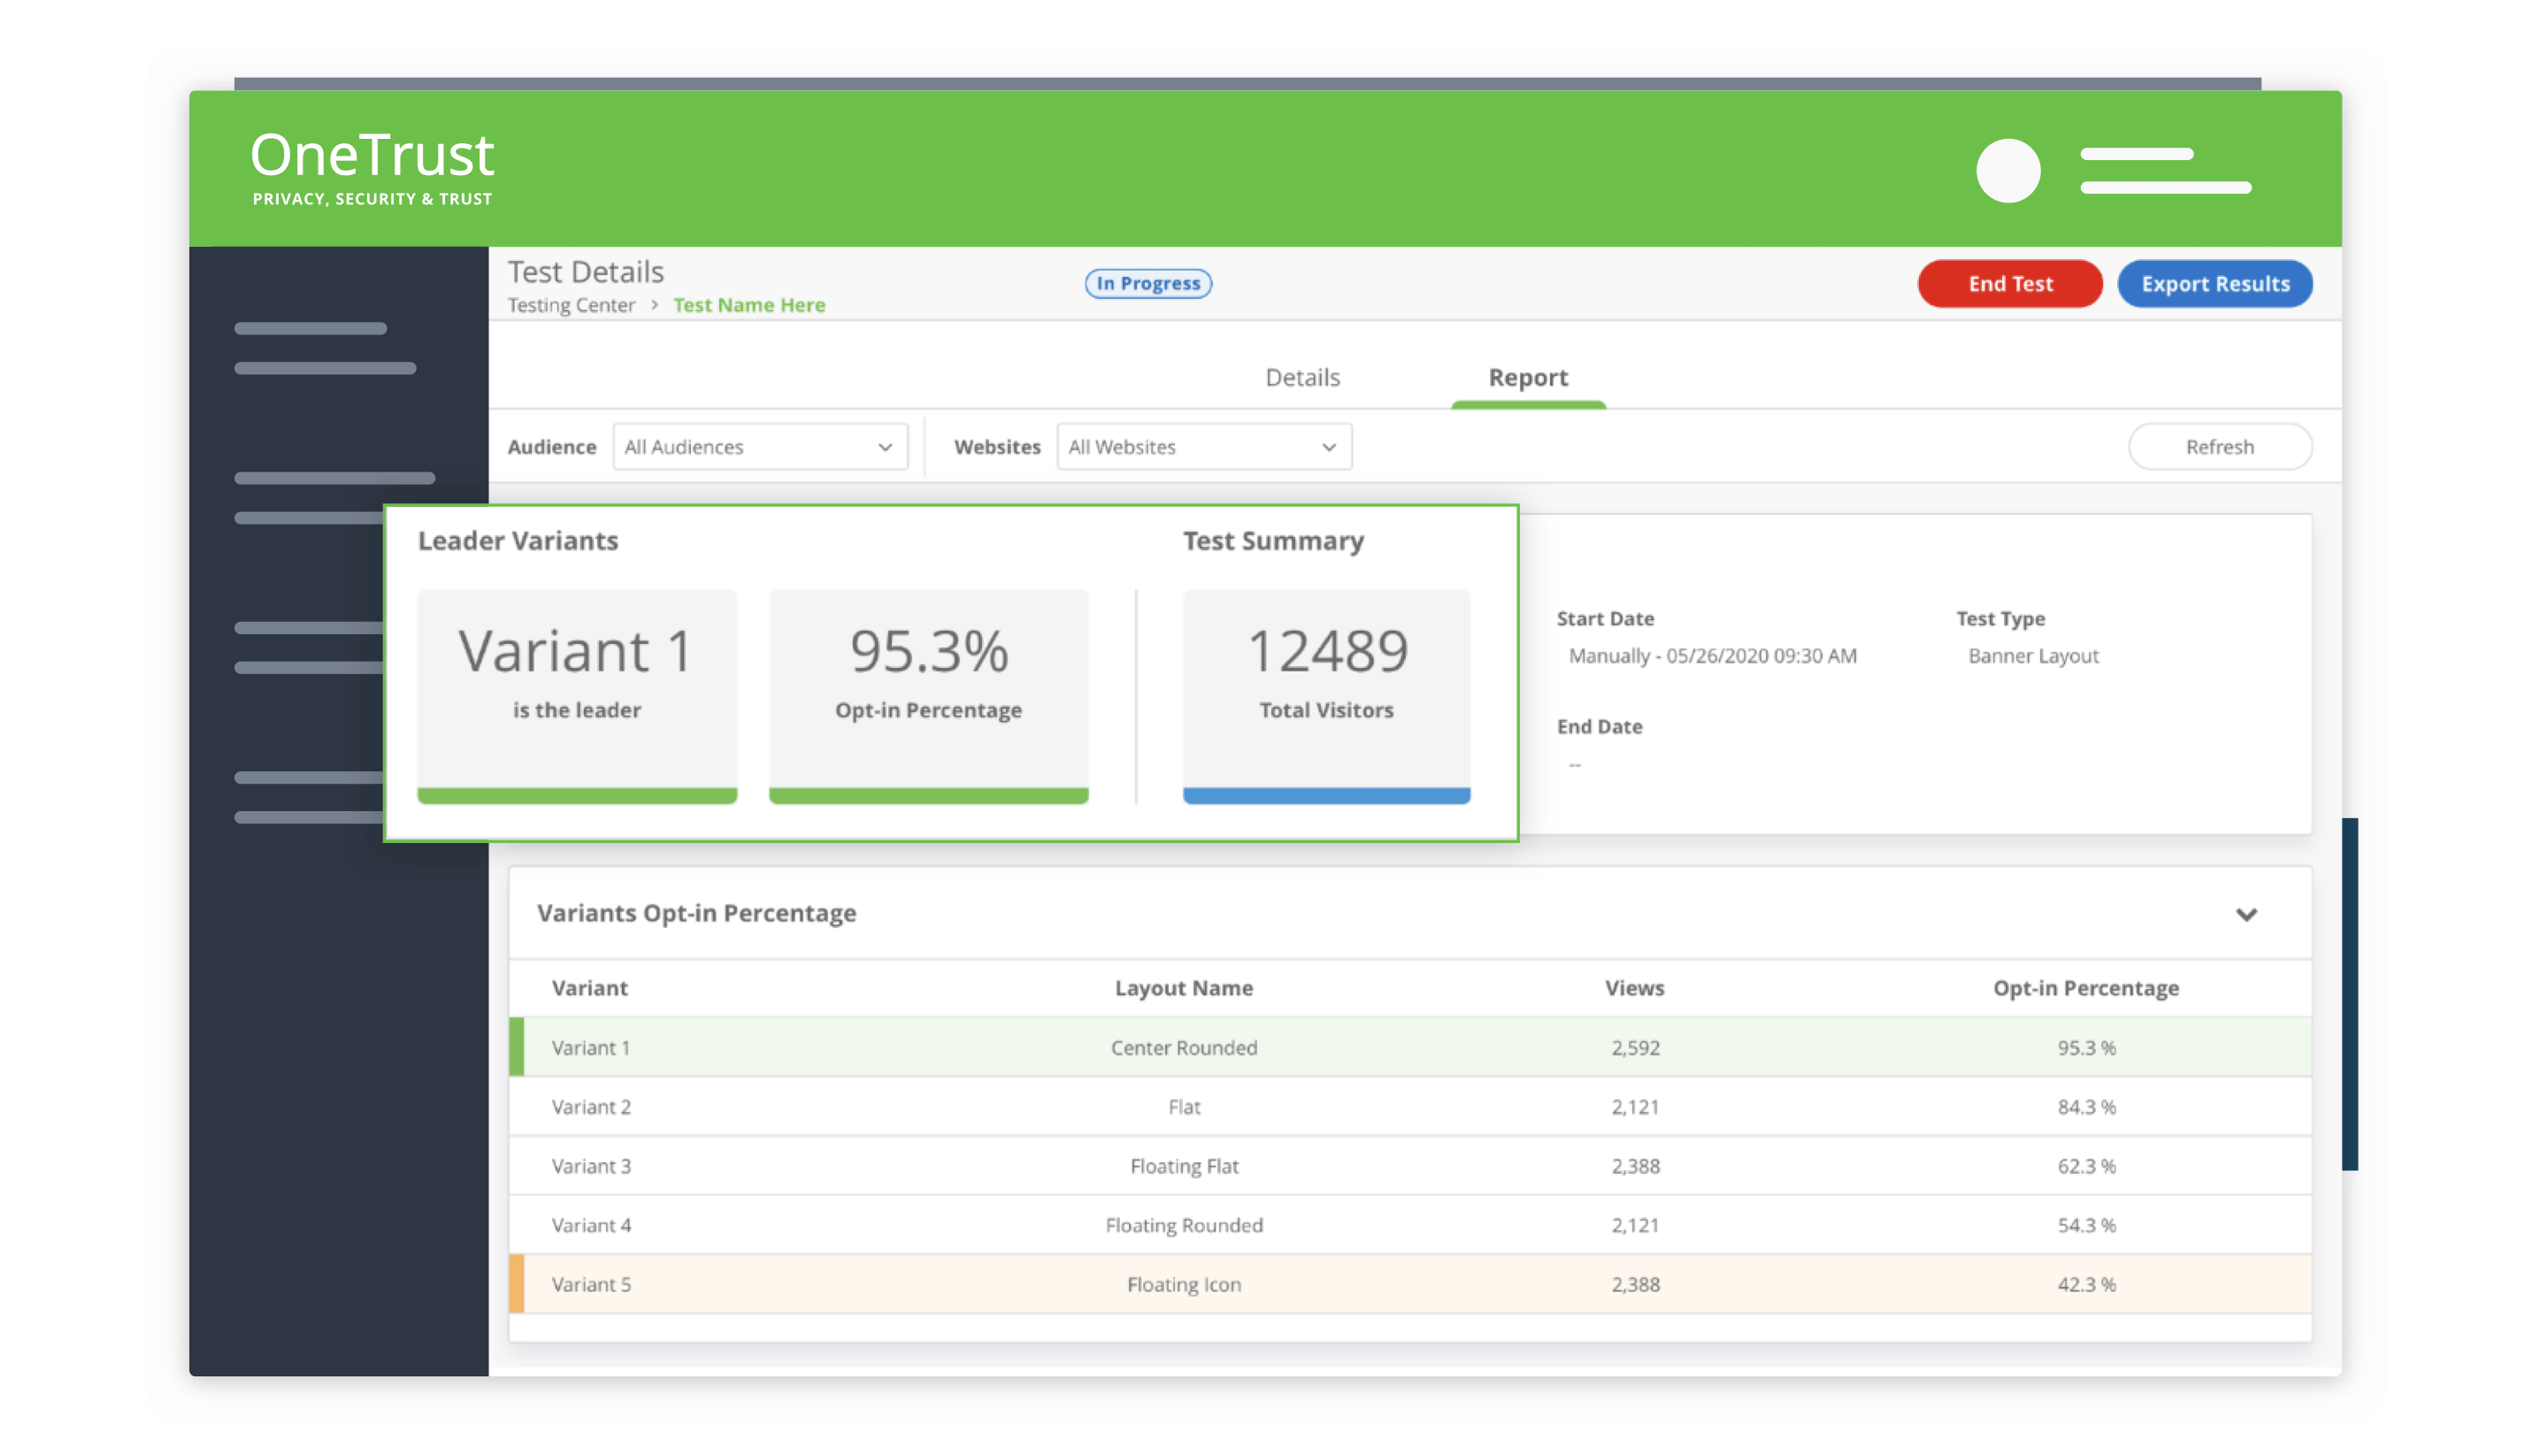
Task: Click the breadcrumb chevron after Testing Center
Action: pyautogui.click(x=654, y=305)
